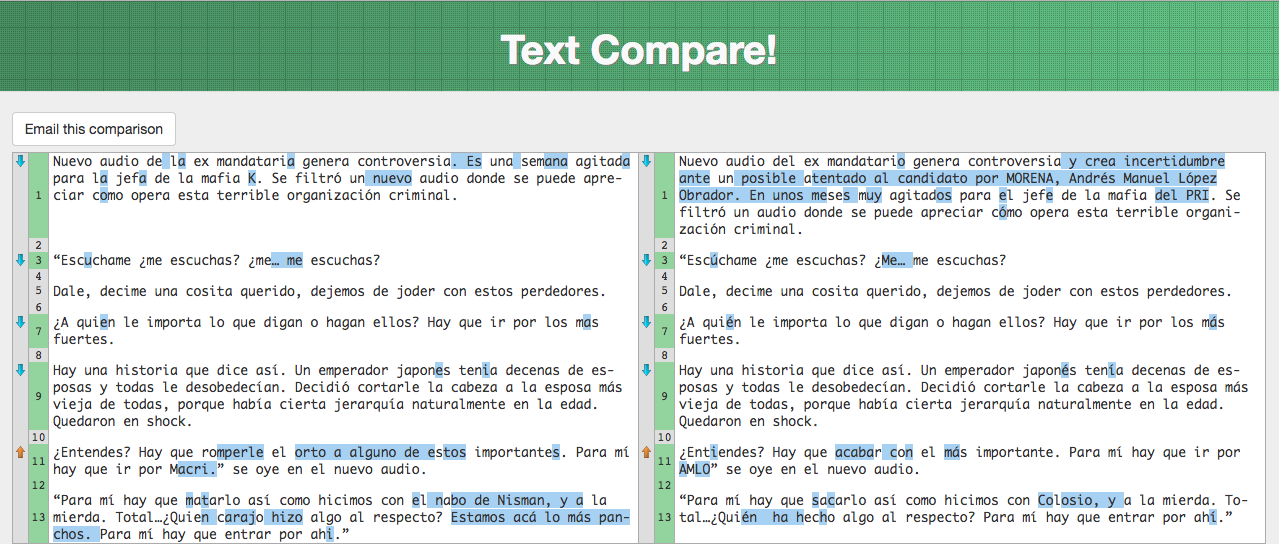
Task: Click left pane down arrow beside line 9
Action: [20, 370]
